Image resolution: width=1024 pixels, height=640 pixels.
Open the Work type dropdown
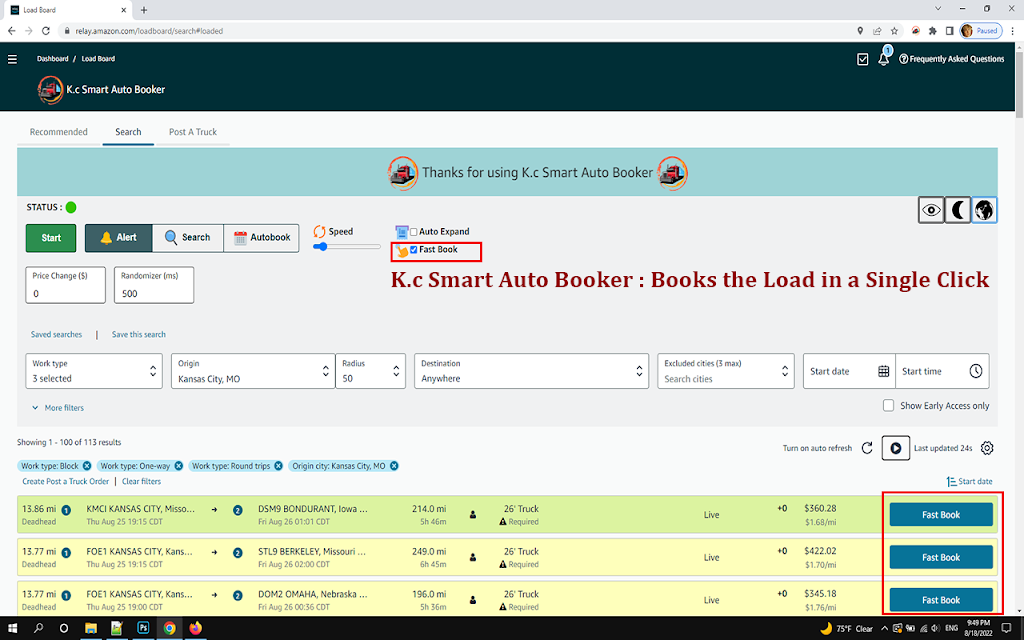[94, 371]
